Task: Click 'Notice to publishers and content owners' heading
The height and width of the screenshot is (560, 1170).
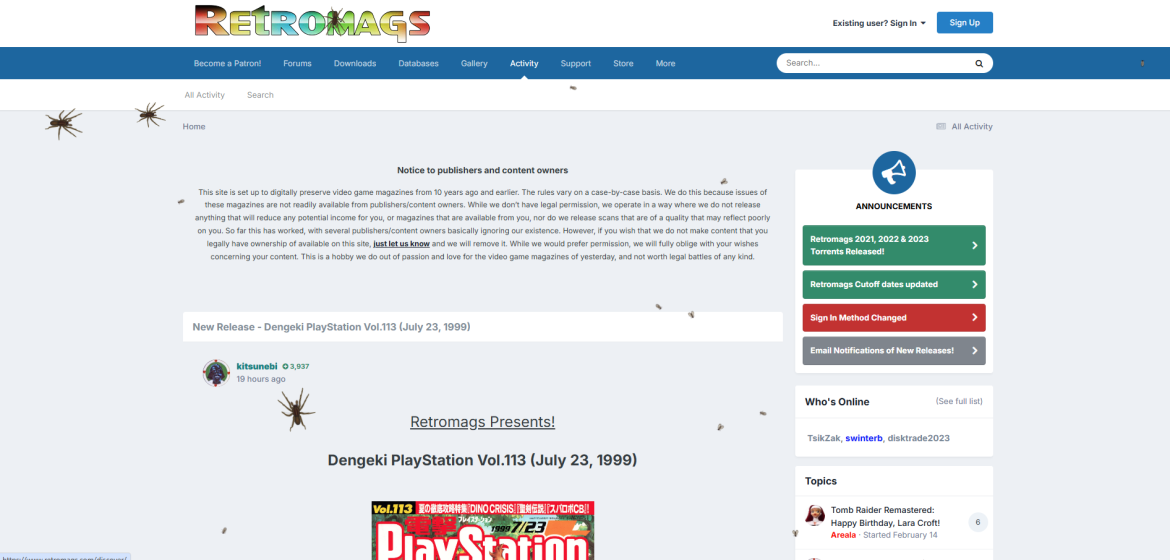Action: click(483, 170)
